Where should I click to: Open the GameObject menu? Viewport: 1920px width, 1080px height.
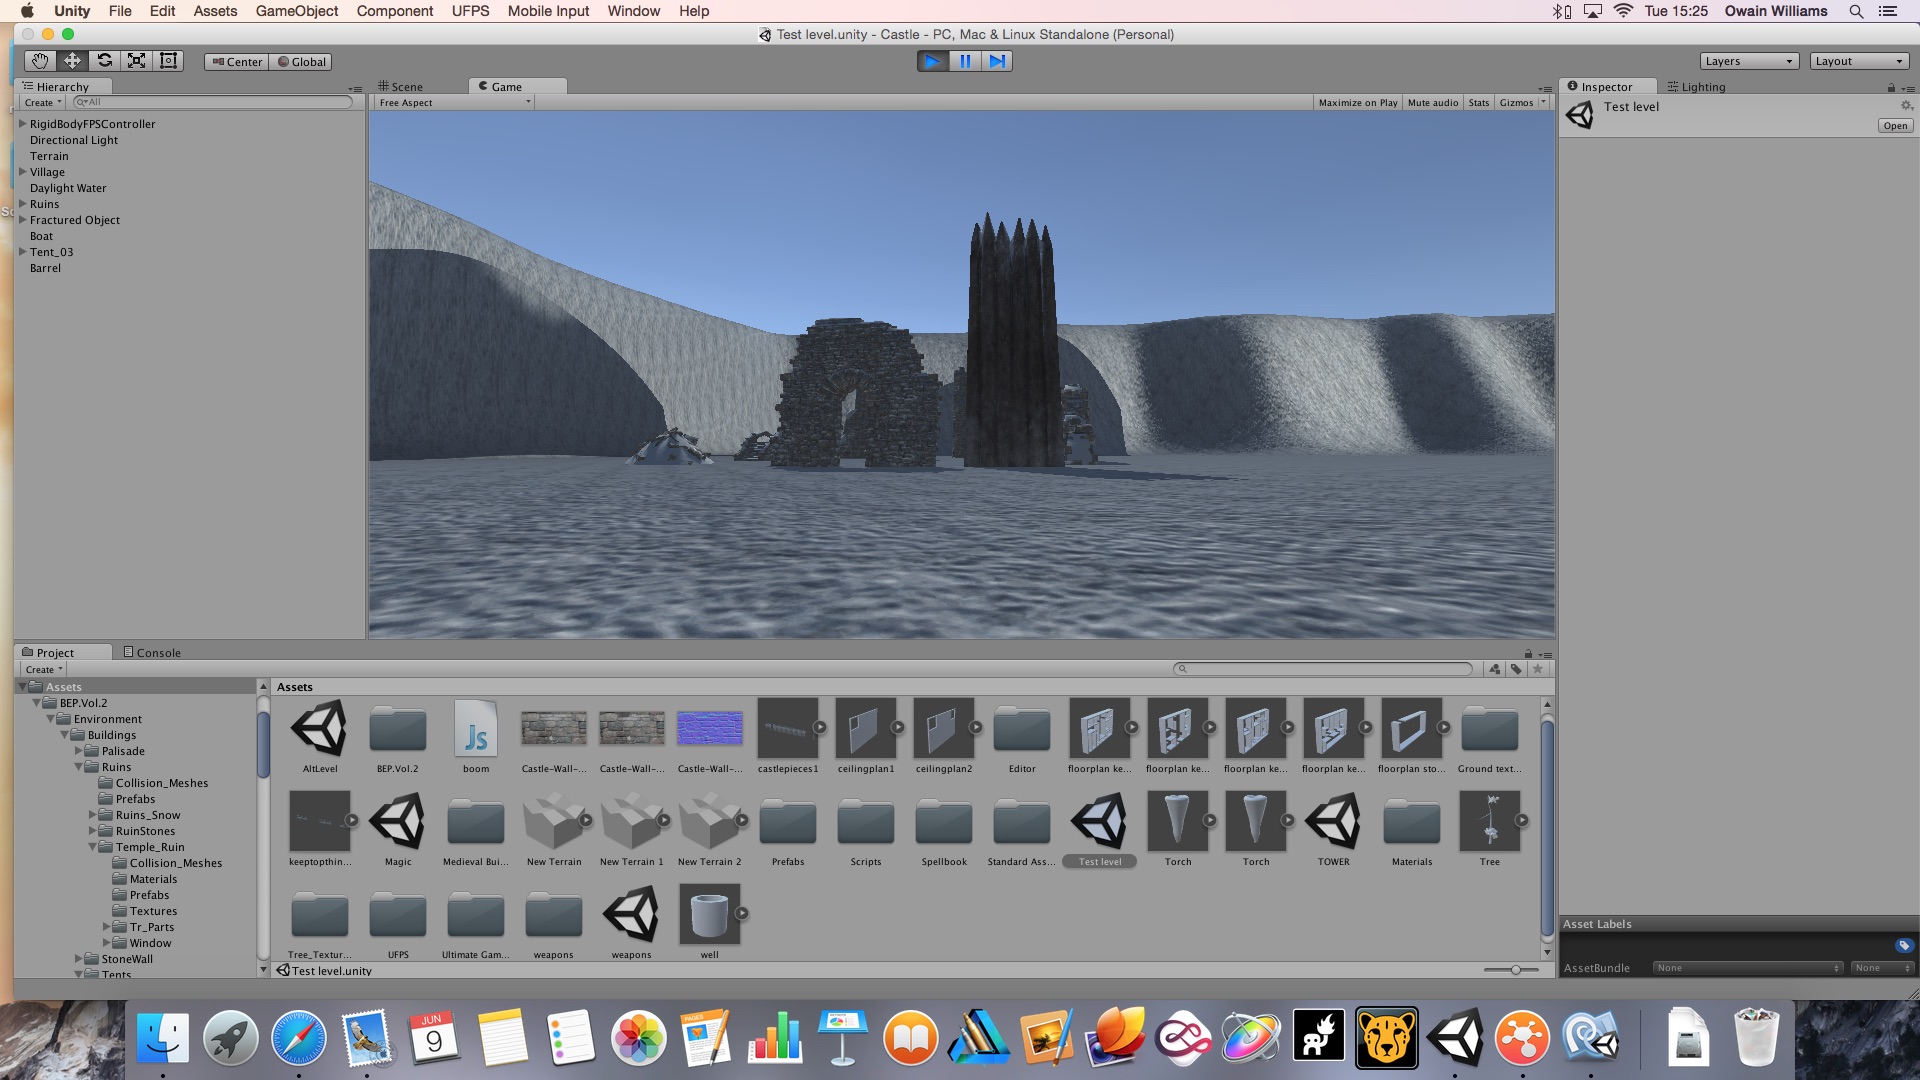click(x=296, y=11)
